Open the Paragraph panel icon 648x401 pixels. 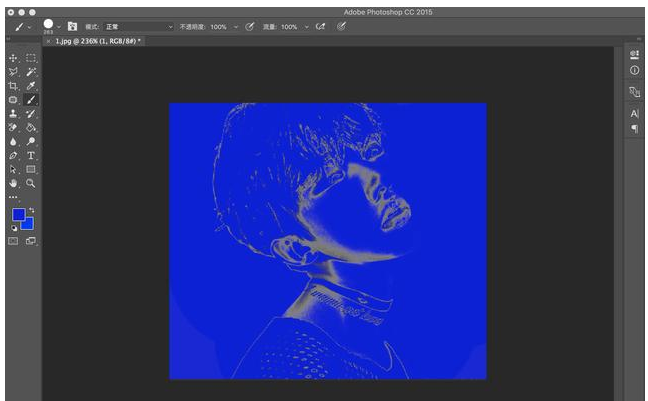click(634, 129)
